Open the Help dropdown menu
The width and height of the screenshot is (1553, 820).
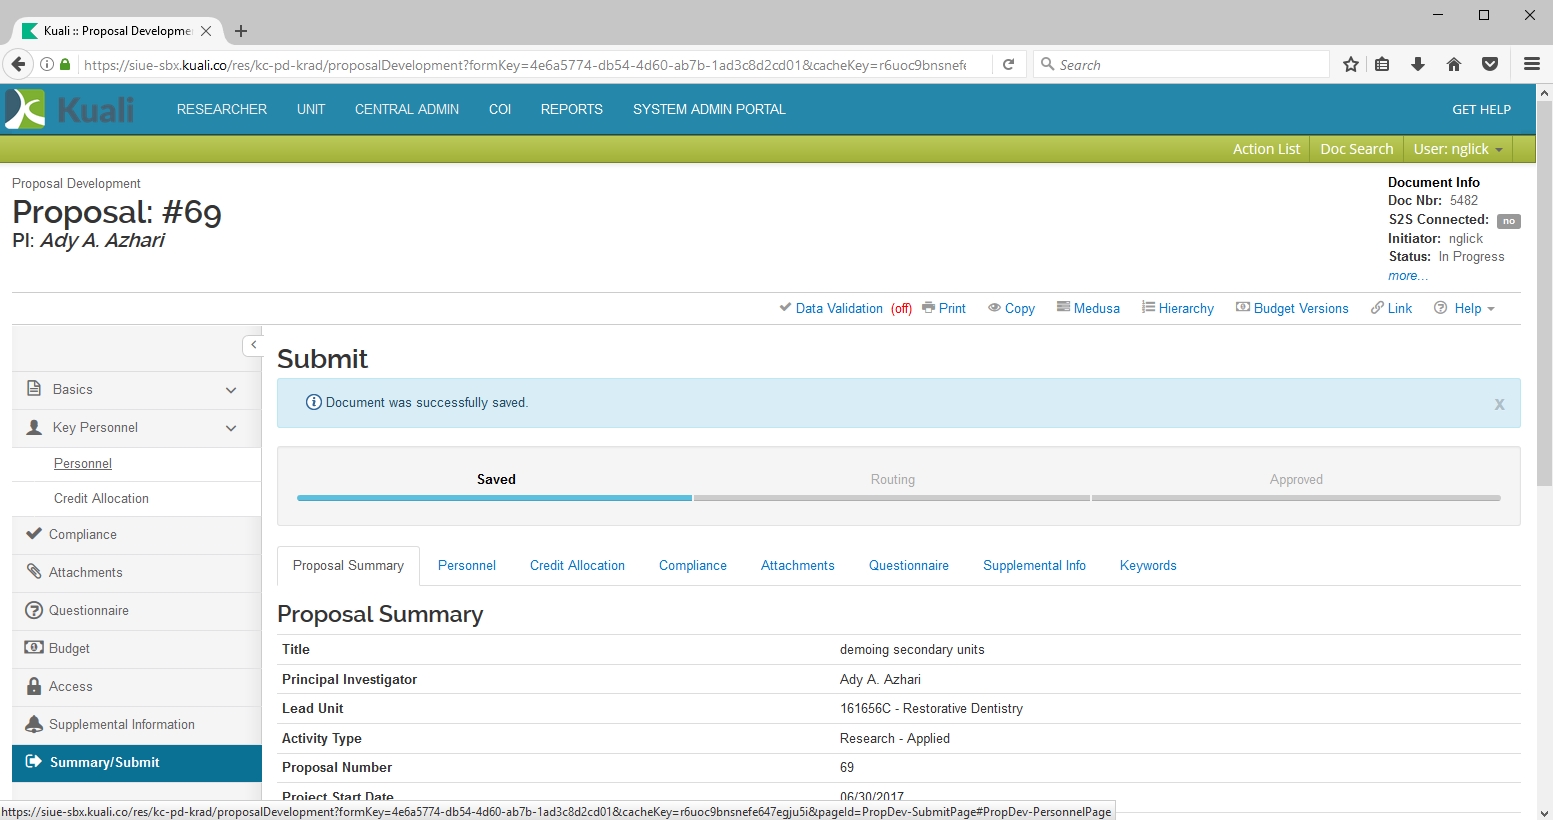1465,308
